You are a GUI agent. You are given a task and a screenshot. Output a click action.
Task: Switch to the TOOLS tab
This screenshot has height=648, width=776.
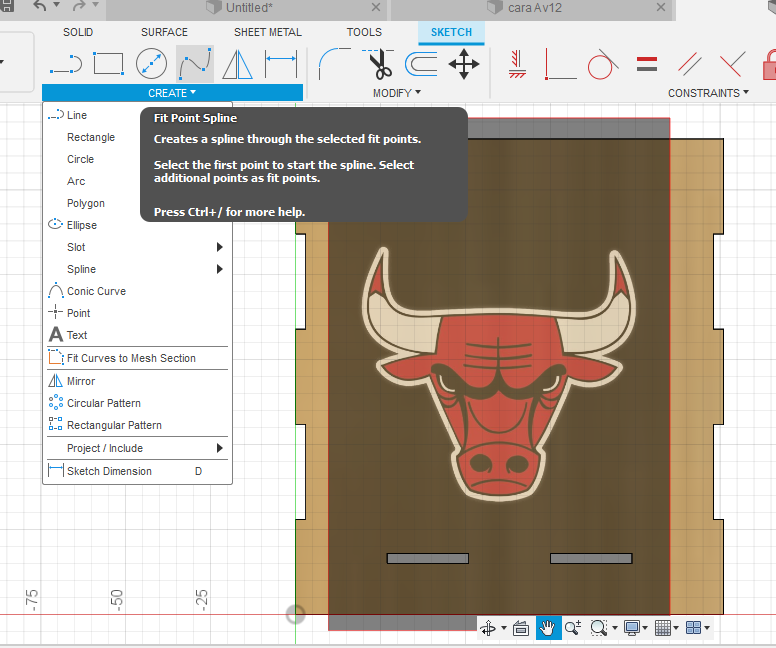tap(364, 32)
